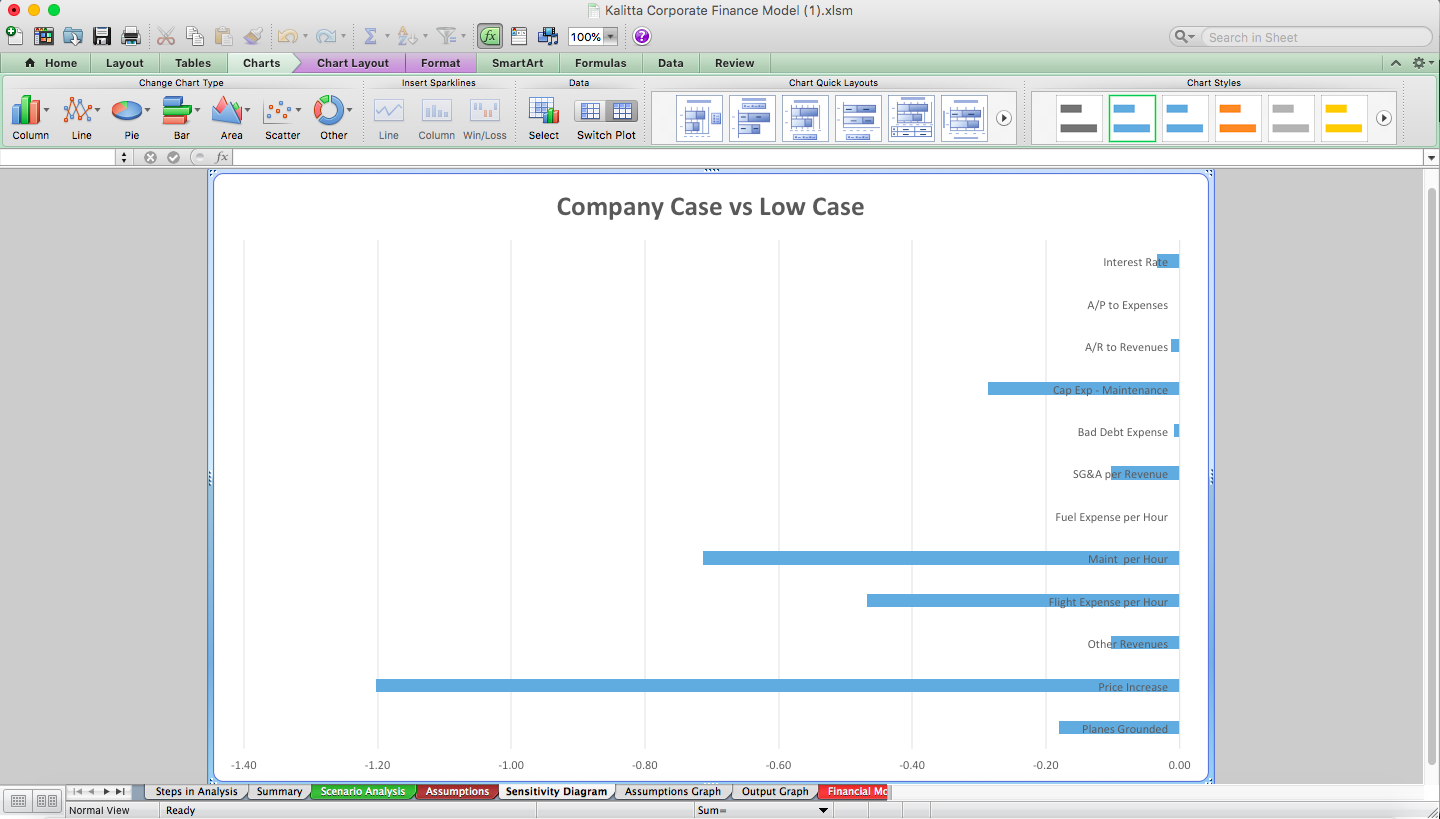Click the print icon

tap(131, 36)
